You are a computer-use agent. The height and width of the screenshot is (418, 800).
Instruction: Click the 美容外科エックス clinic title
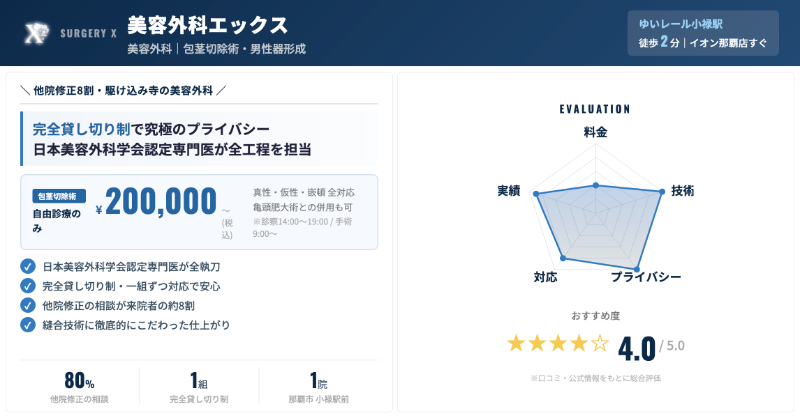pos(208,24)
